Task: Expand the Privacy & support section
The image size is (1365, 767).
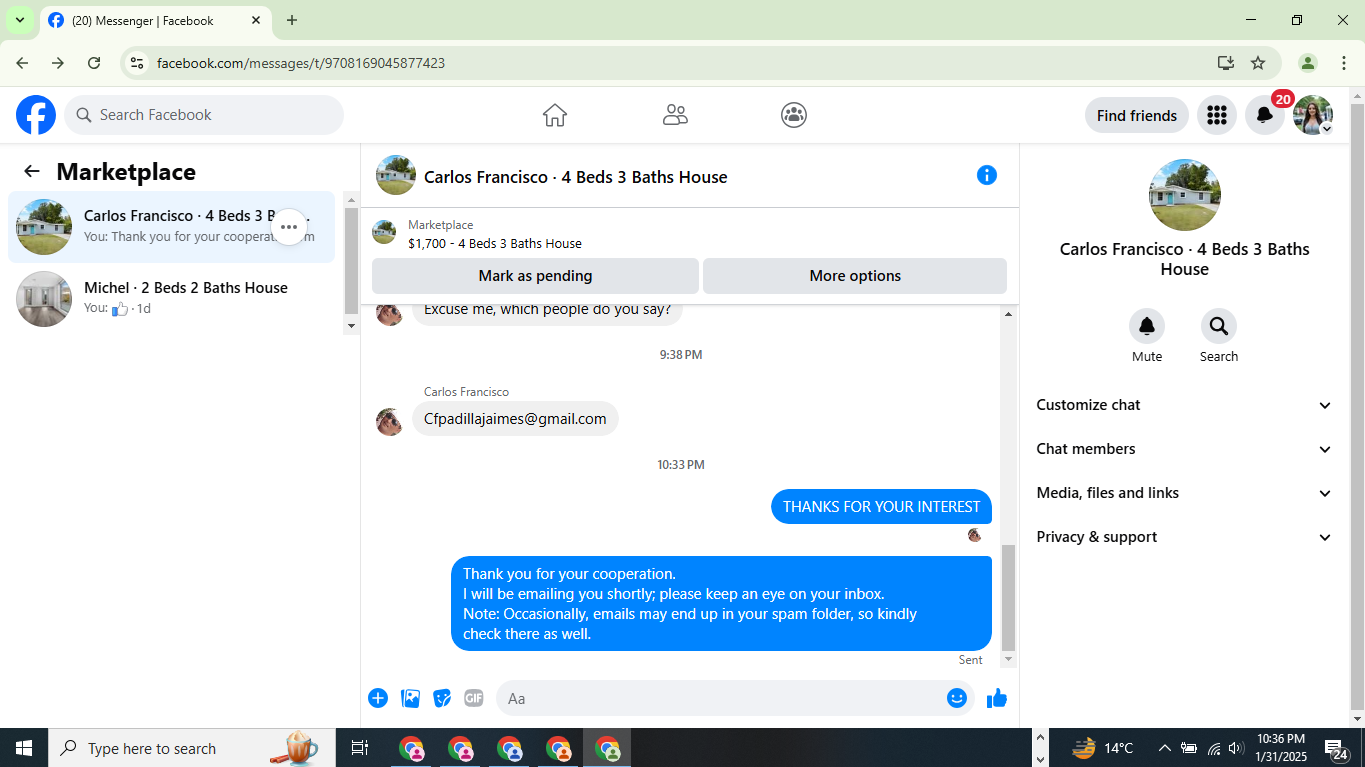Action: click(1185, 537)
